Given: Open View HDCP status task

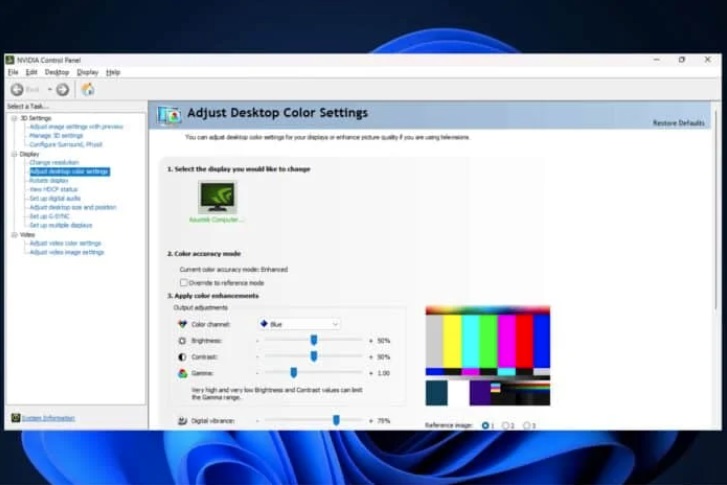Looking at the screenshot, I should coord(53,189).
